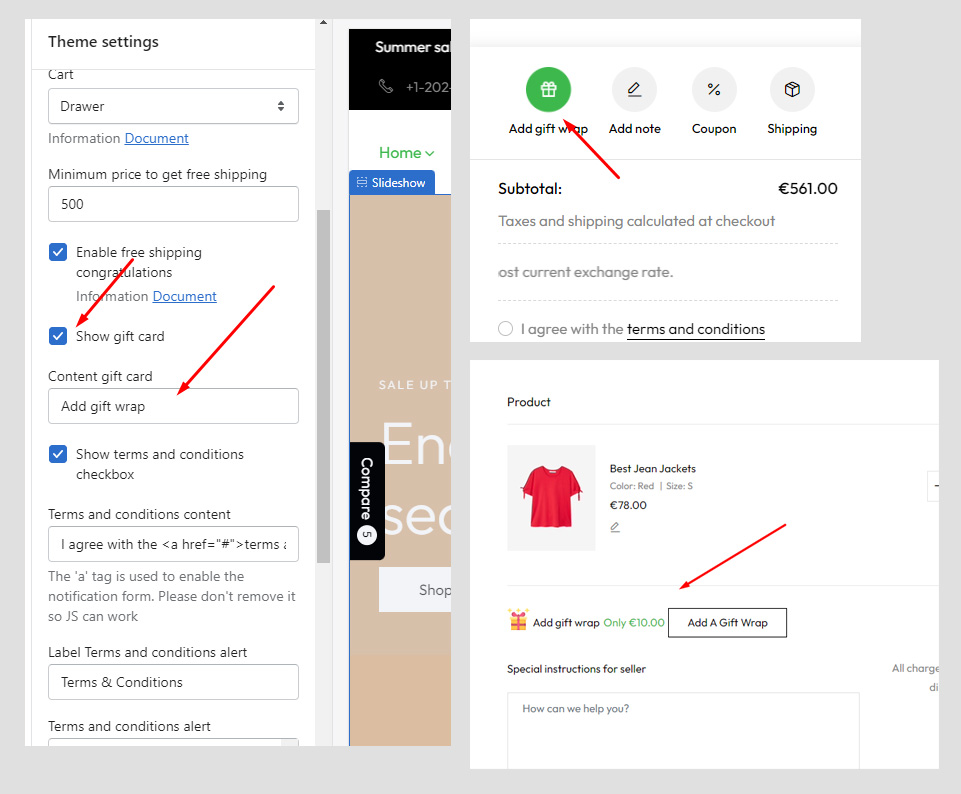Image resolution: width=961 pixels, height=794 pixels.
Task: Click scroll up arrow in settings panel
Action: click(324, 23)
